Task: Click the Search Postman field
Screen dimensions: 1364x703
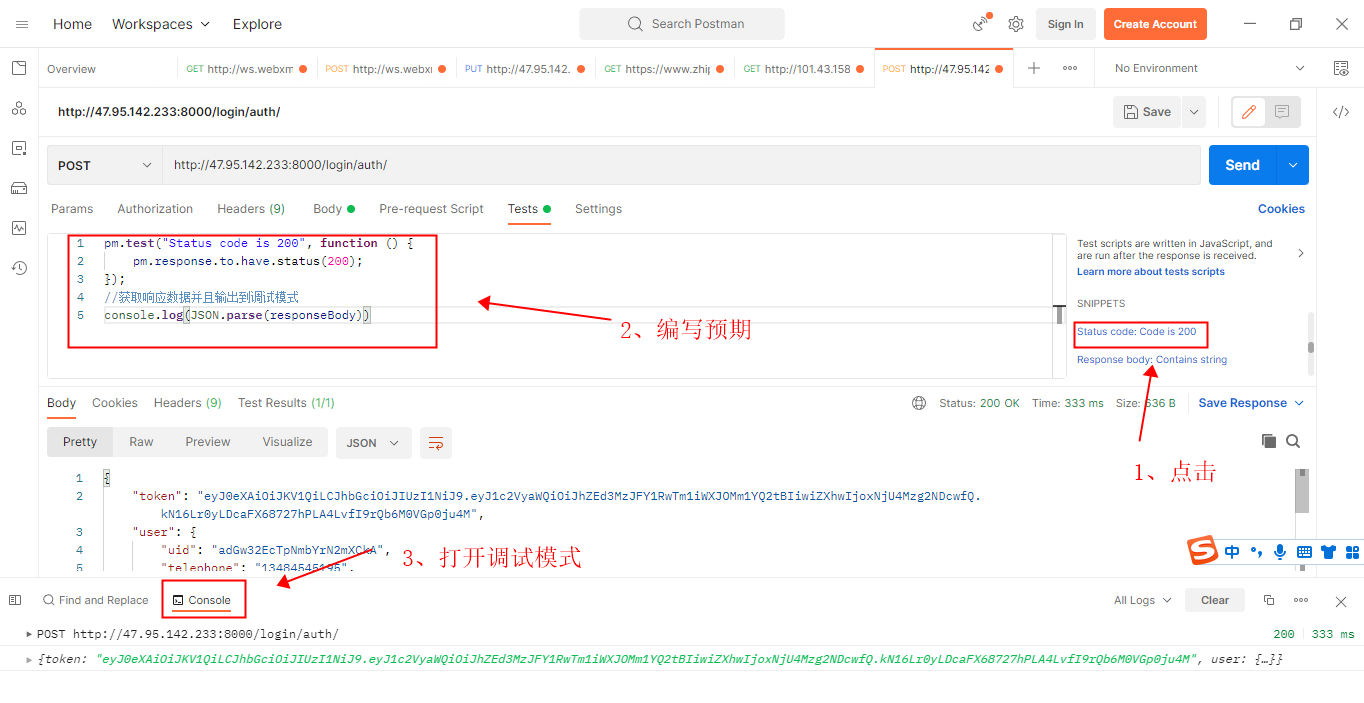Action: point(682,24)
